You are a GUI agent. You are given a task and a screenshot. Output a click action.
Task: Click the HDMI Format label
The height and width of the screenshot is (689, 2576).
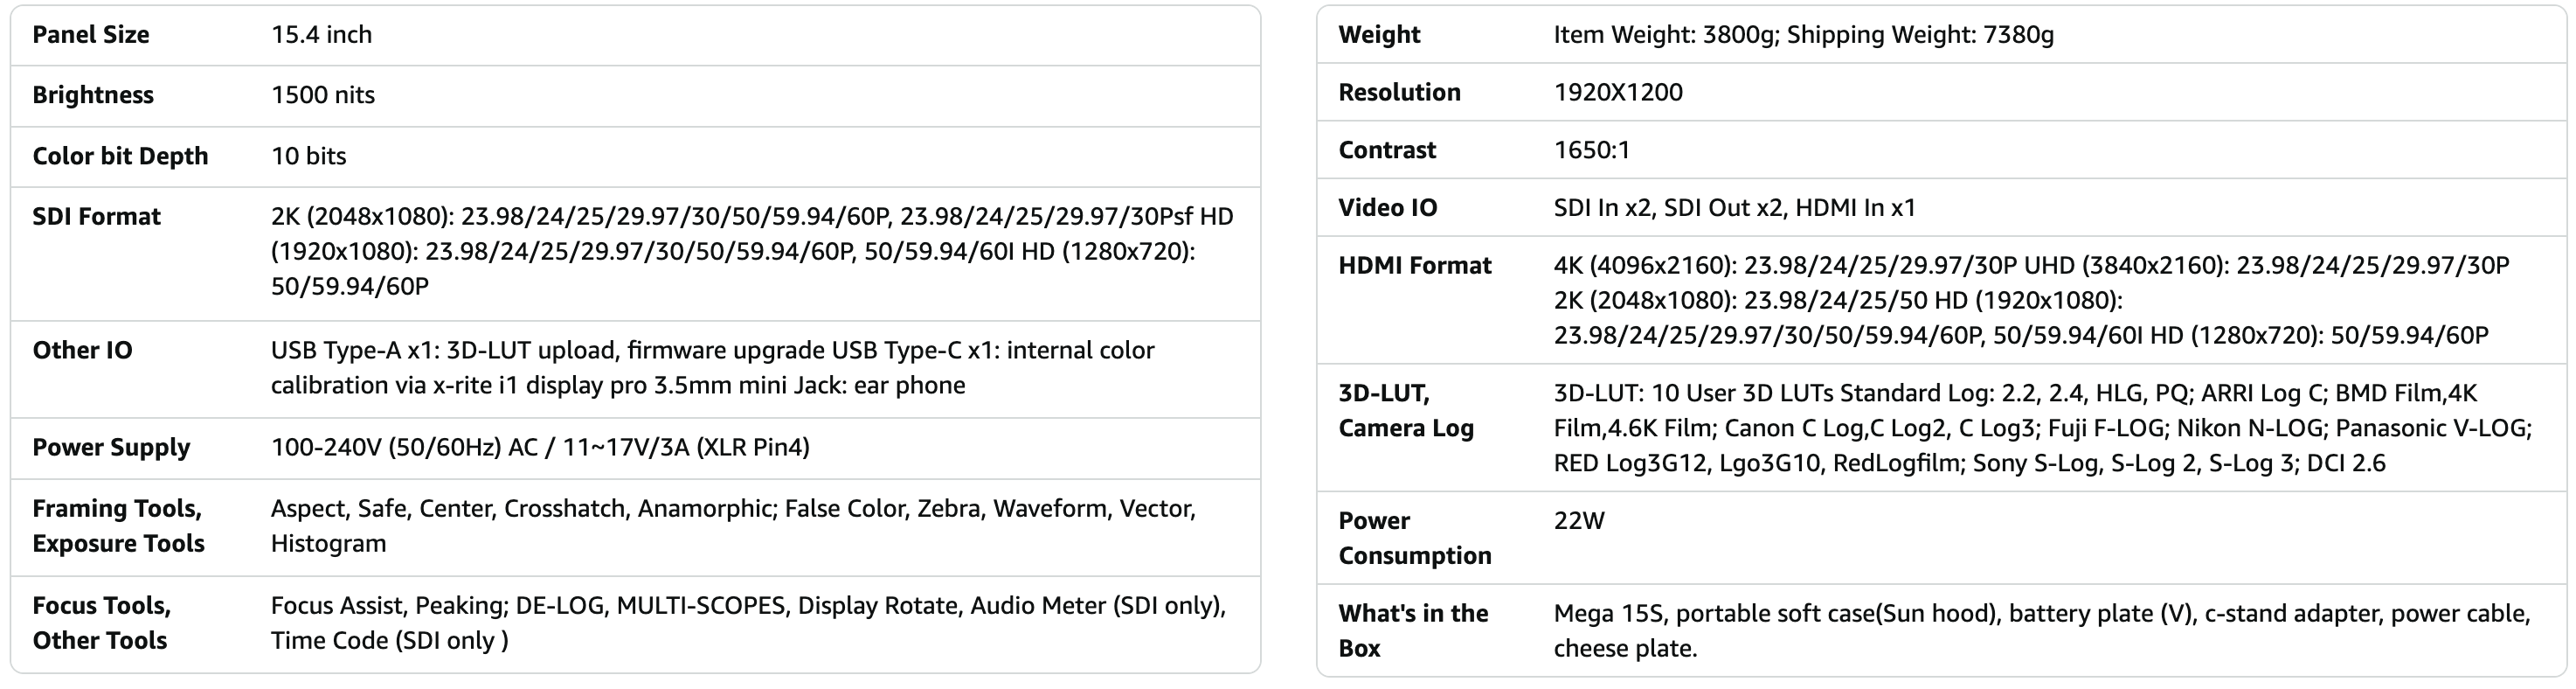(x=1415, y=266)
